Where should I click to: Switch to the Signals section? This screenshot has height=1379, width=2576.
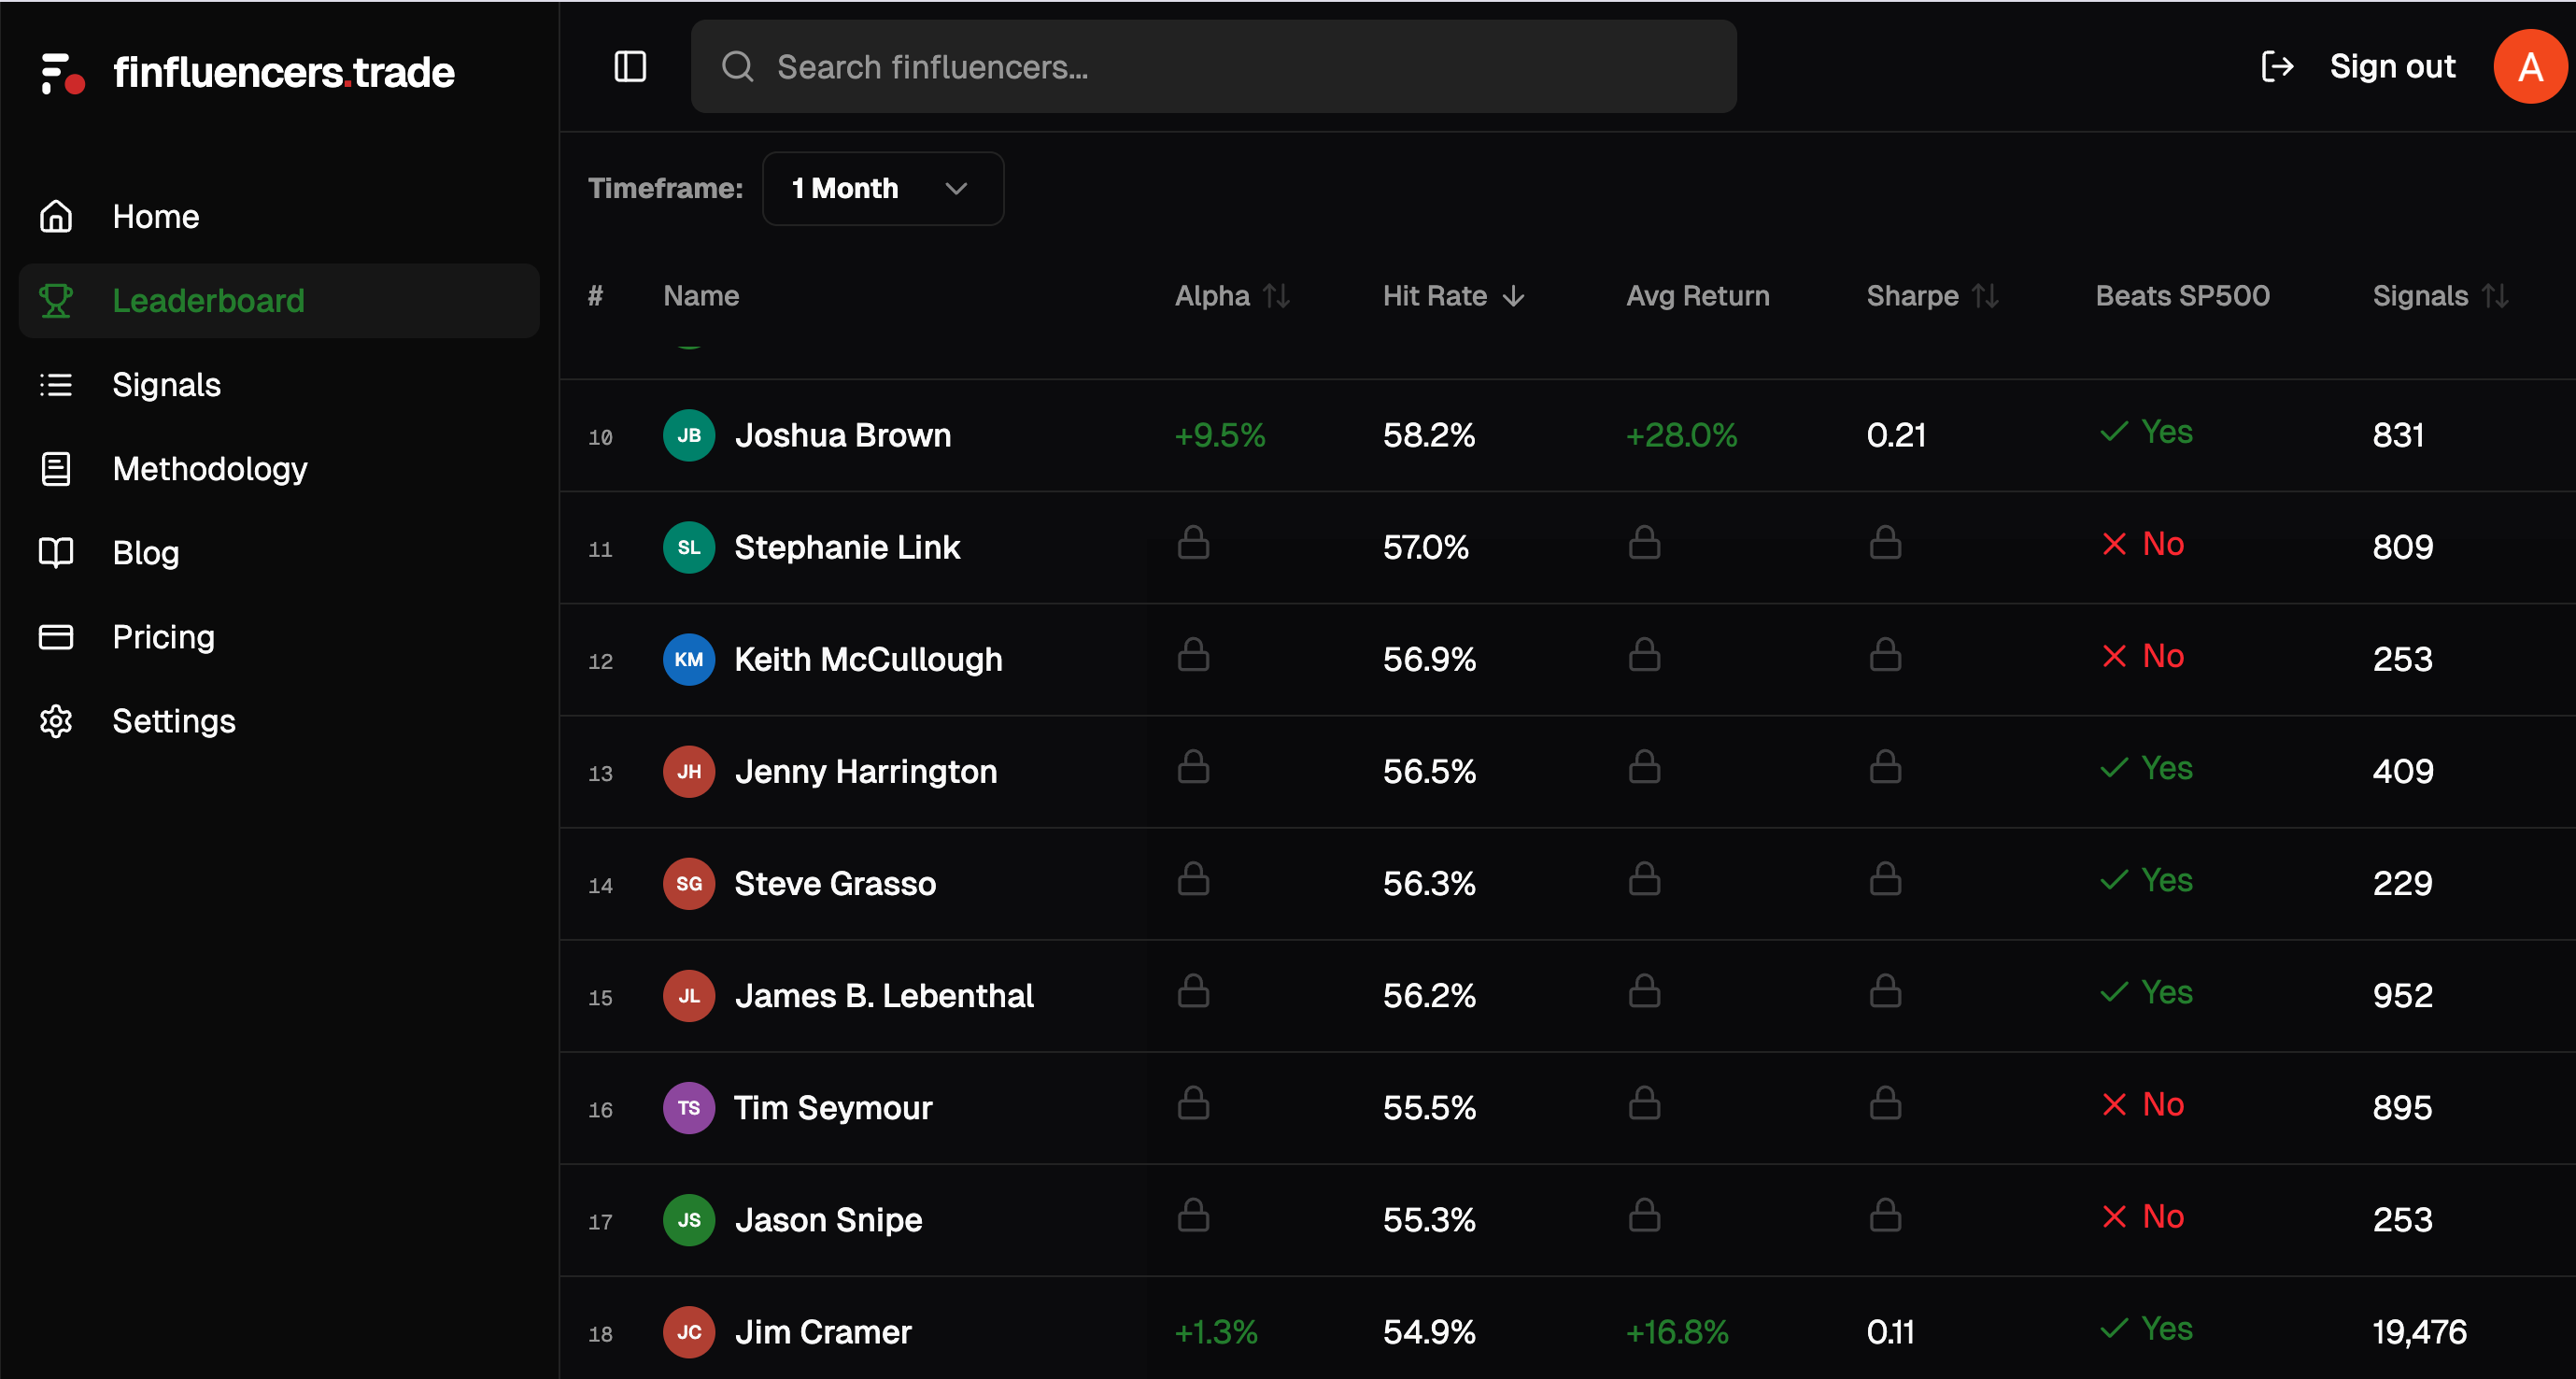tap(166, 384)
